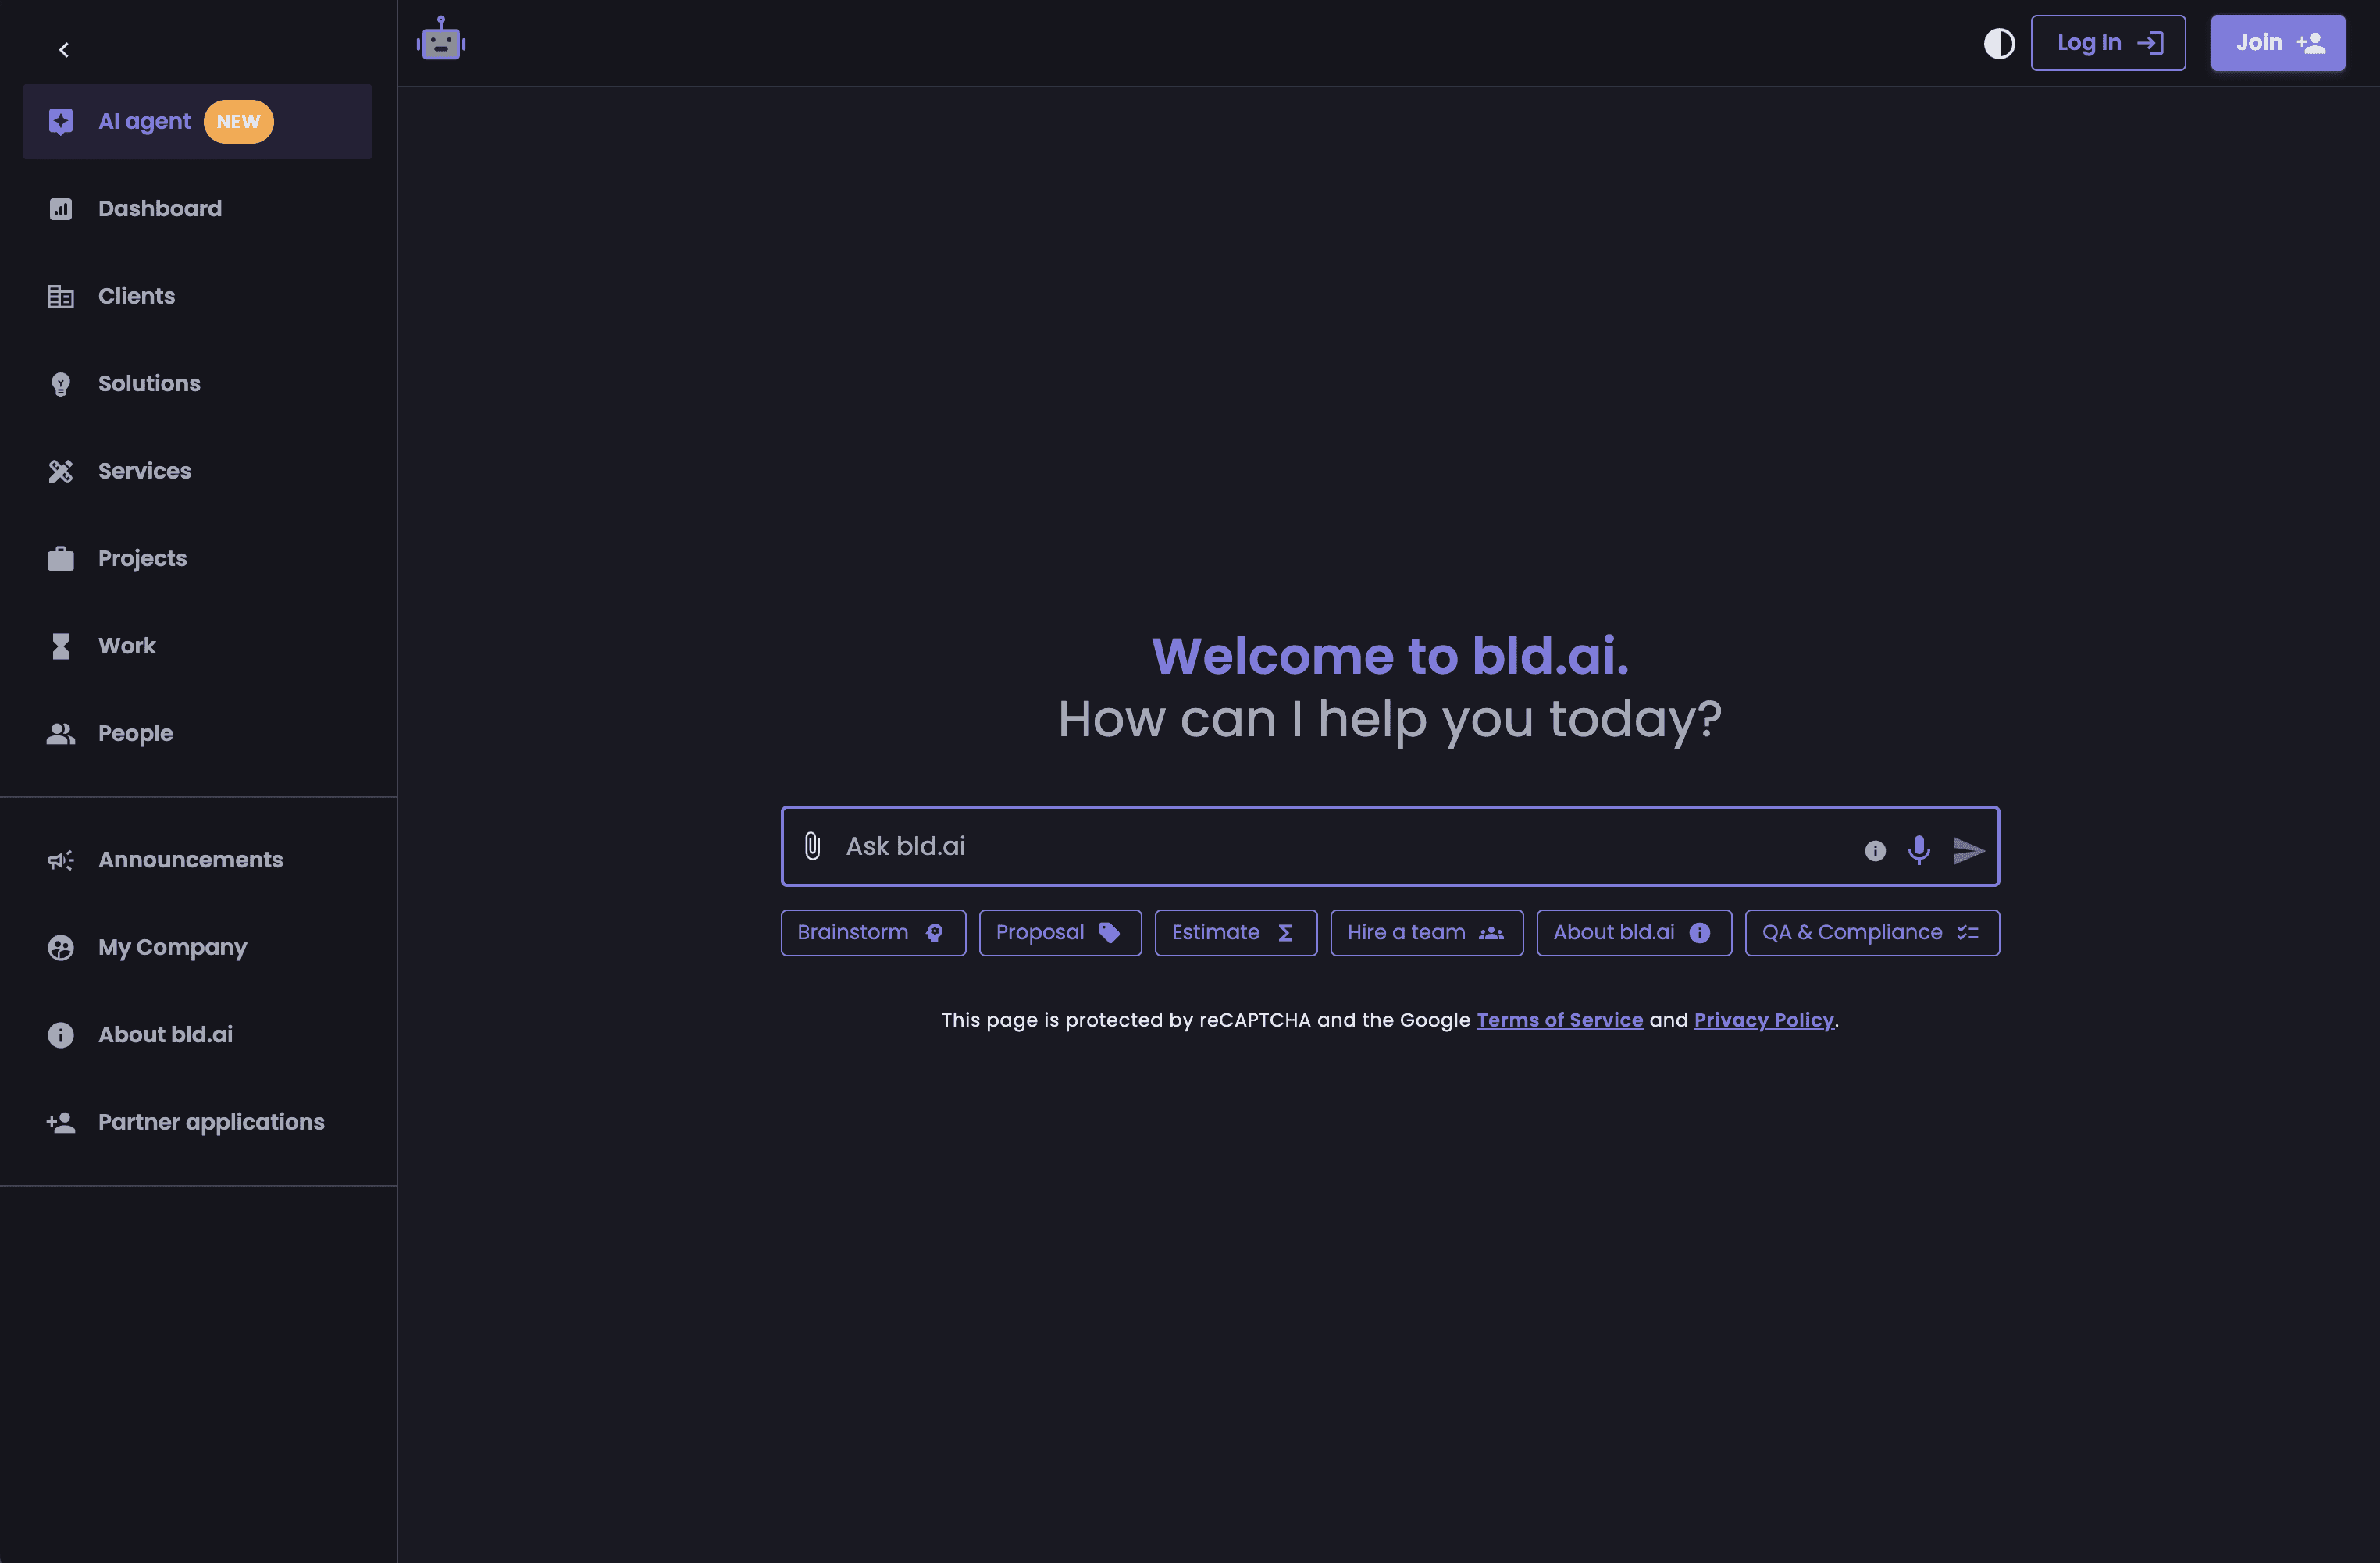Click the info icon in the prompt box

coord(1875,851)
